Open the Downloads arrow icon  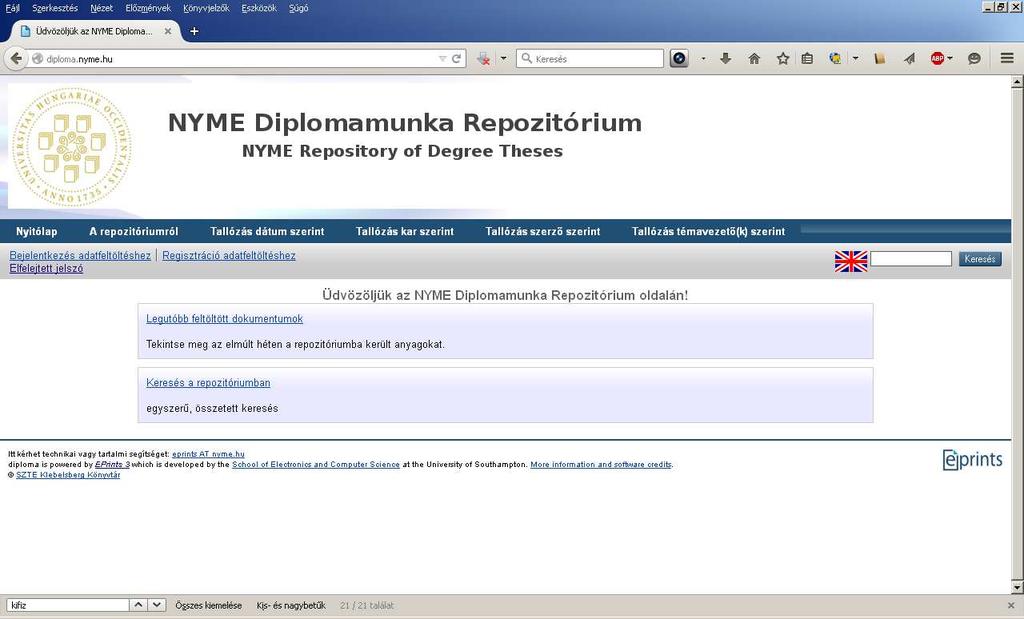[x=726, y=59]
